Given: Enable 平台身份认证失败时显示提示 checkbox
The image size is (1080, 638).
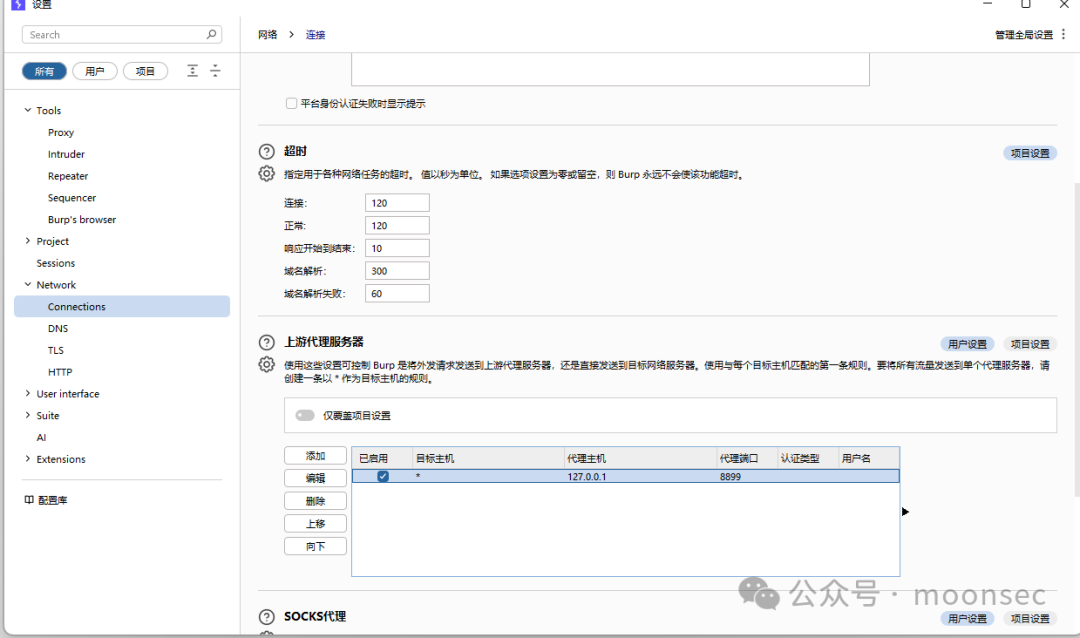Looking at the screenshot, I should click(291, 103).
